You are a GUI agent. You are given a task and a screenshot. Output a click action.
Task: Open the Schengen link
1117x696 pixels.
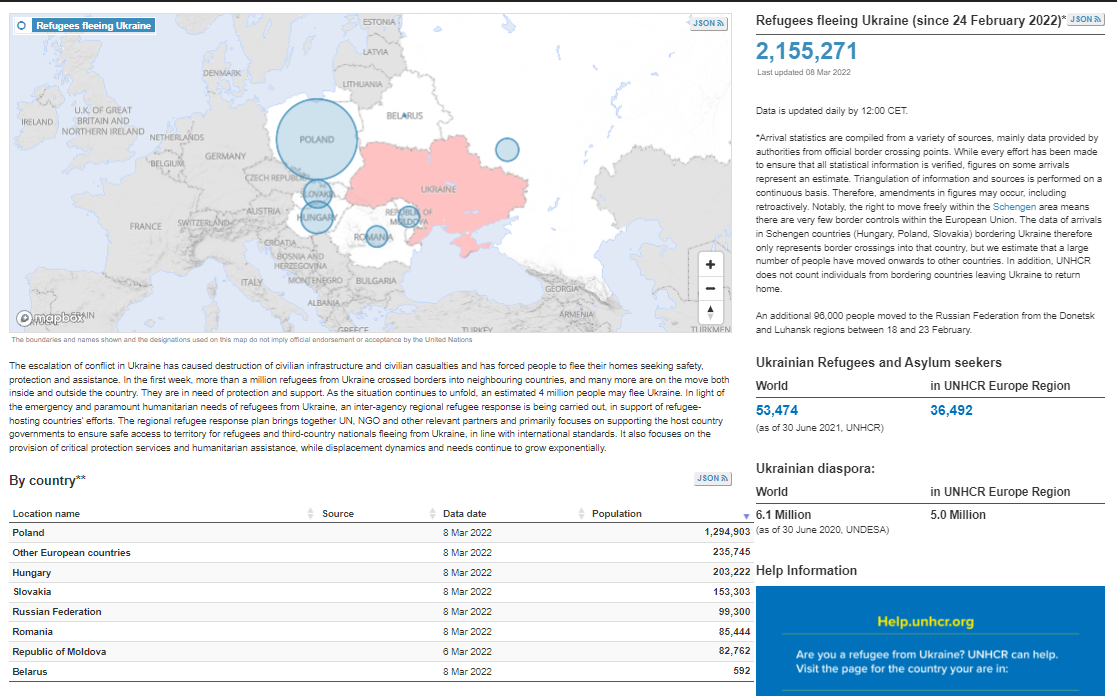coord(1014,207)
